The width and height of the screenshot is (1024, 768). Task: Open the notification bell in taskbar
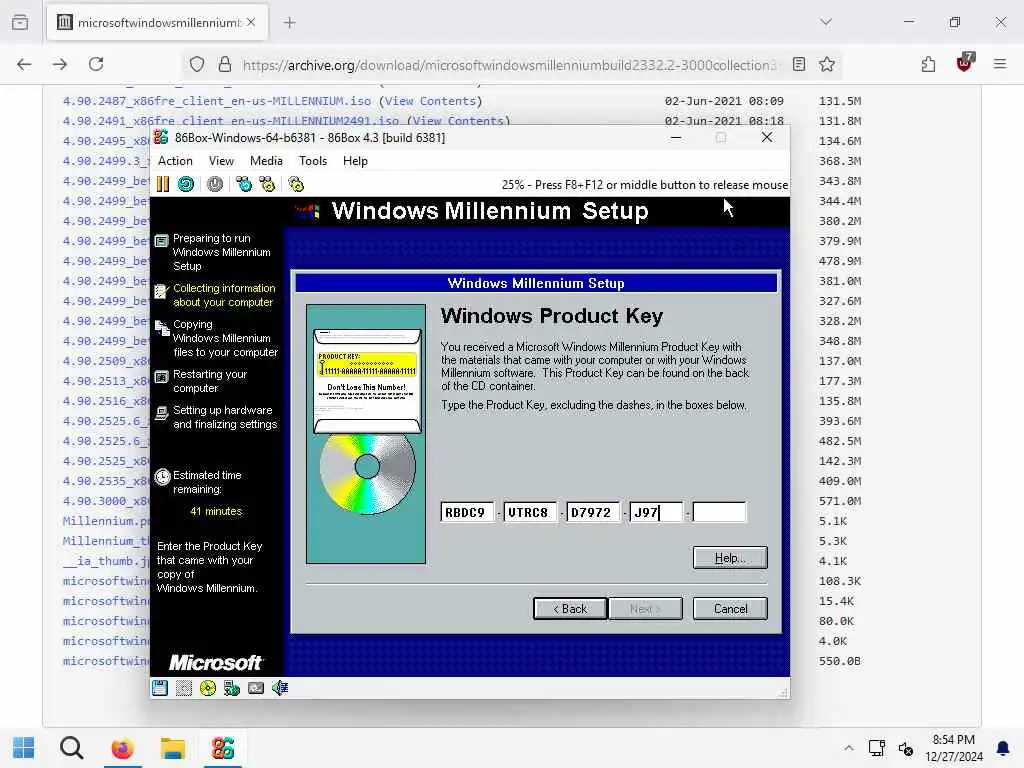point(1002,748)
